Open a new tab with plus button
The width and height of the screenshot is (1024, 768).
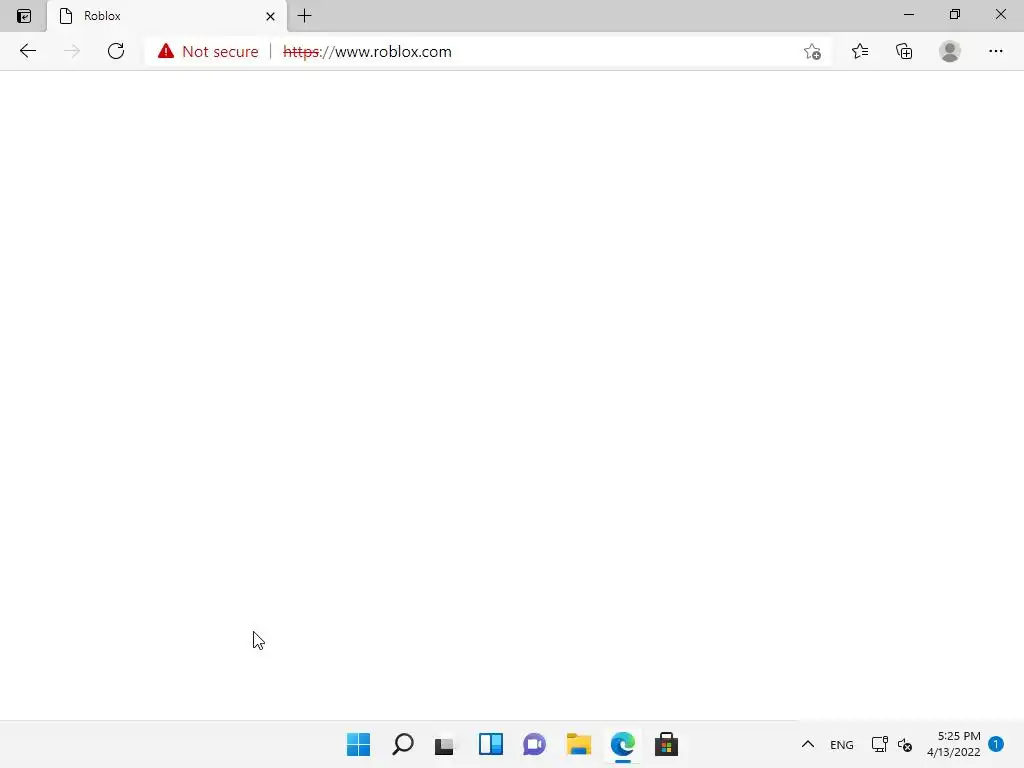pyautogui.click(x=304, y=16)
